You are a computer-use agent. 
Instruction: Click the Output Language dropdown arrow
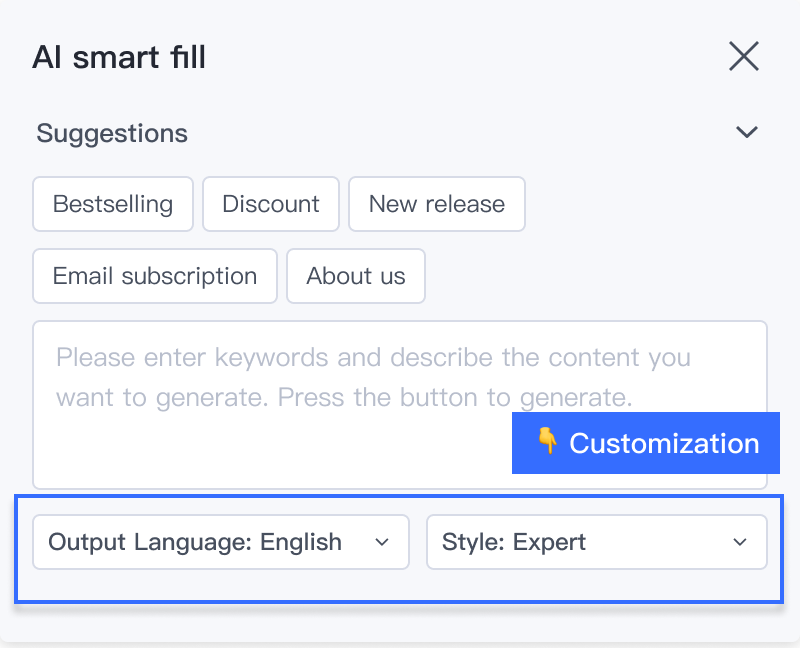[x=381, y=542]
